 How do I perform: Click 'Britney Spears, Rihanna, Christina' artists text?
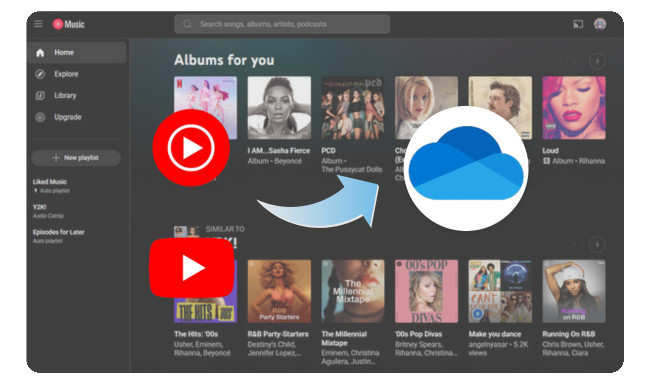click(426, 349)
